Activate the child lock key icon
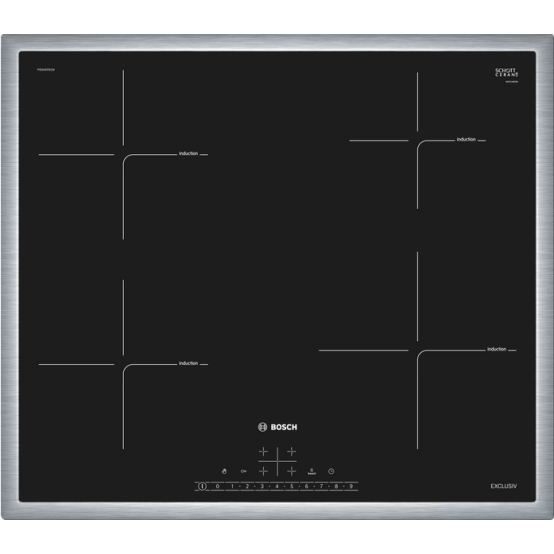 tap(244, 471)
